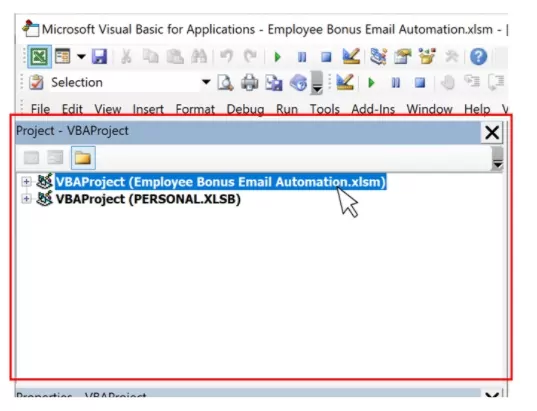
Task: Expand the Employee Bonus Email Automation project node
Action: 26,182
